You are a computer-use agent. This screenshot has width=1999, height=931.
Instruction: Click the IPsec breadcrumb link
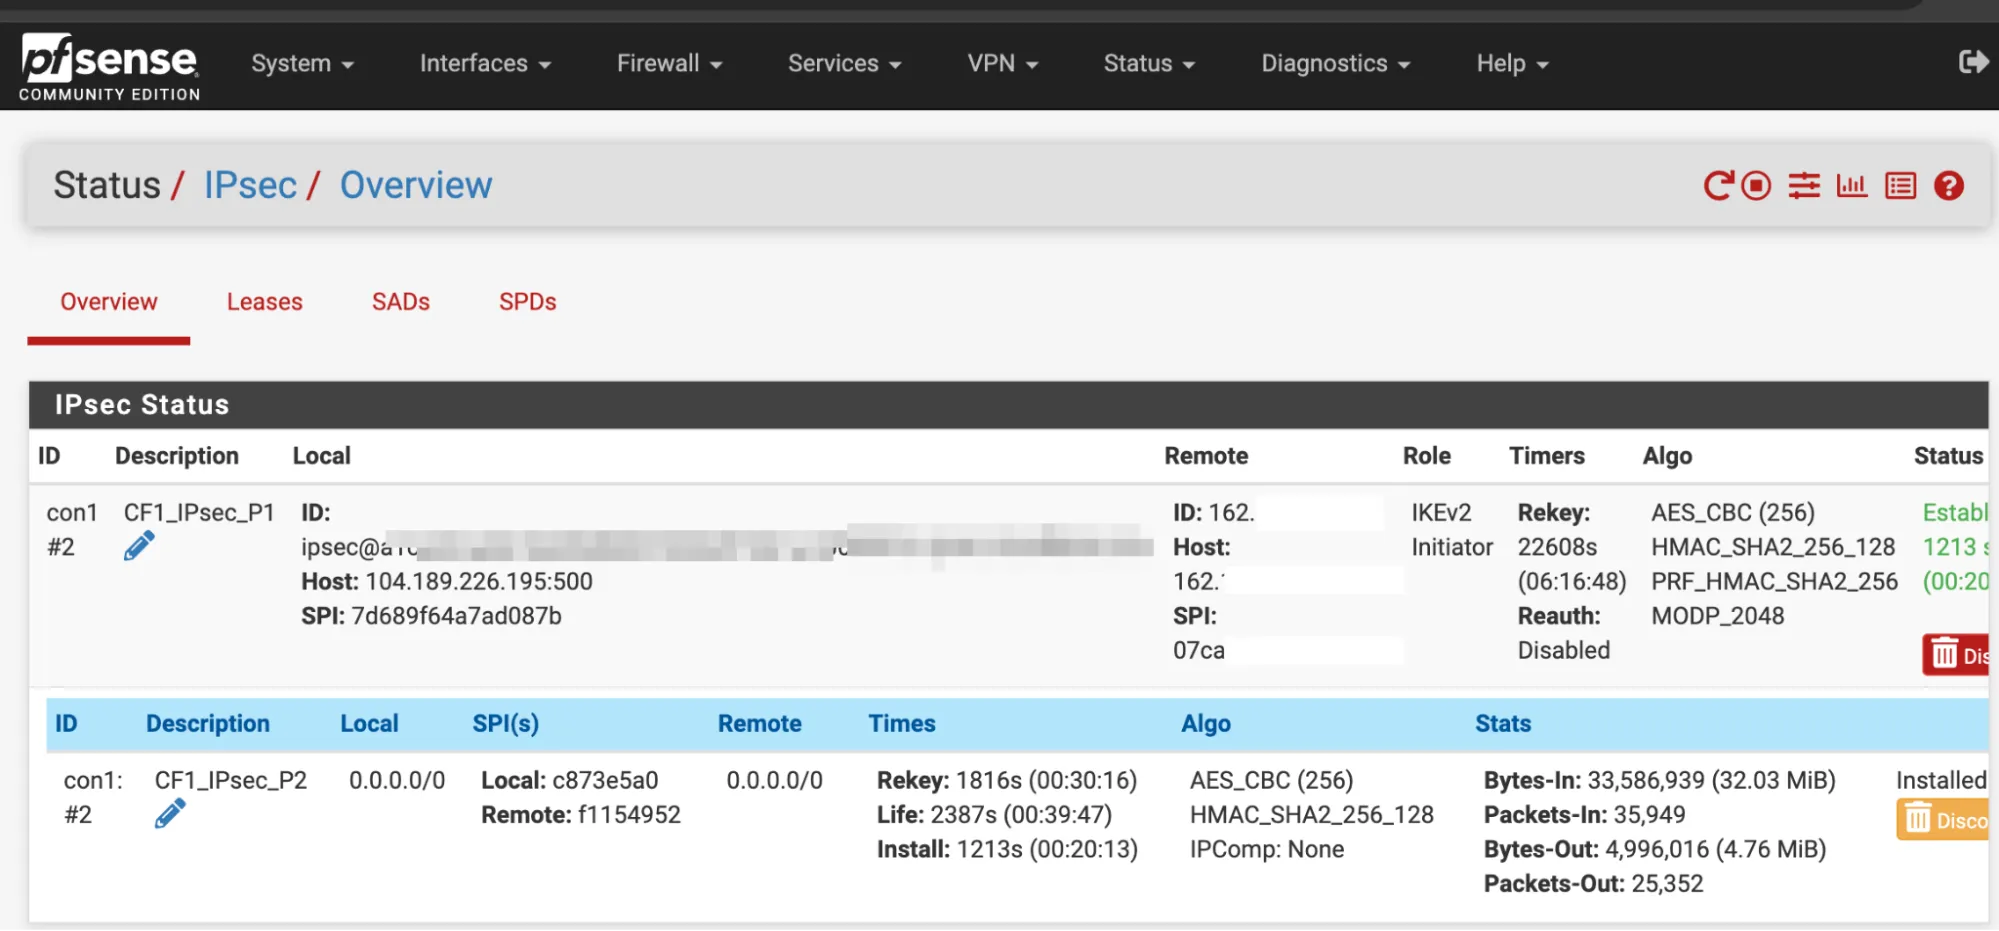[249, 184]
